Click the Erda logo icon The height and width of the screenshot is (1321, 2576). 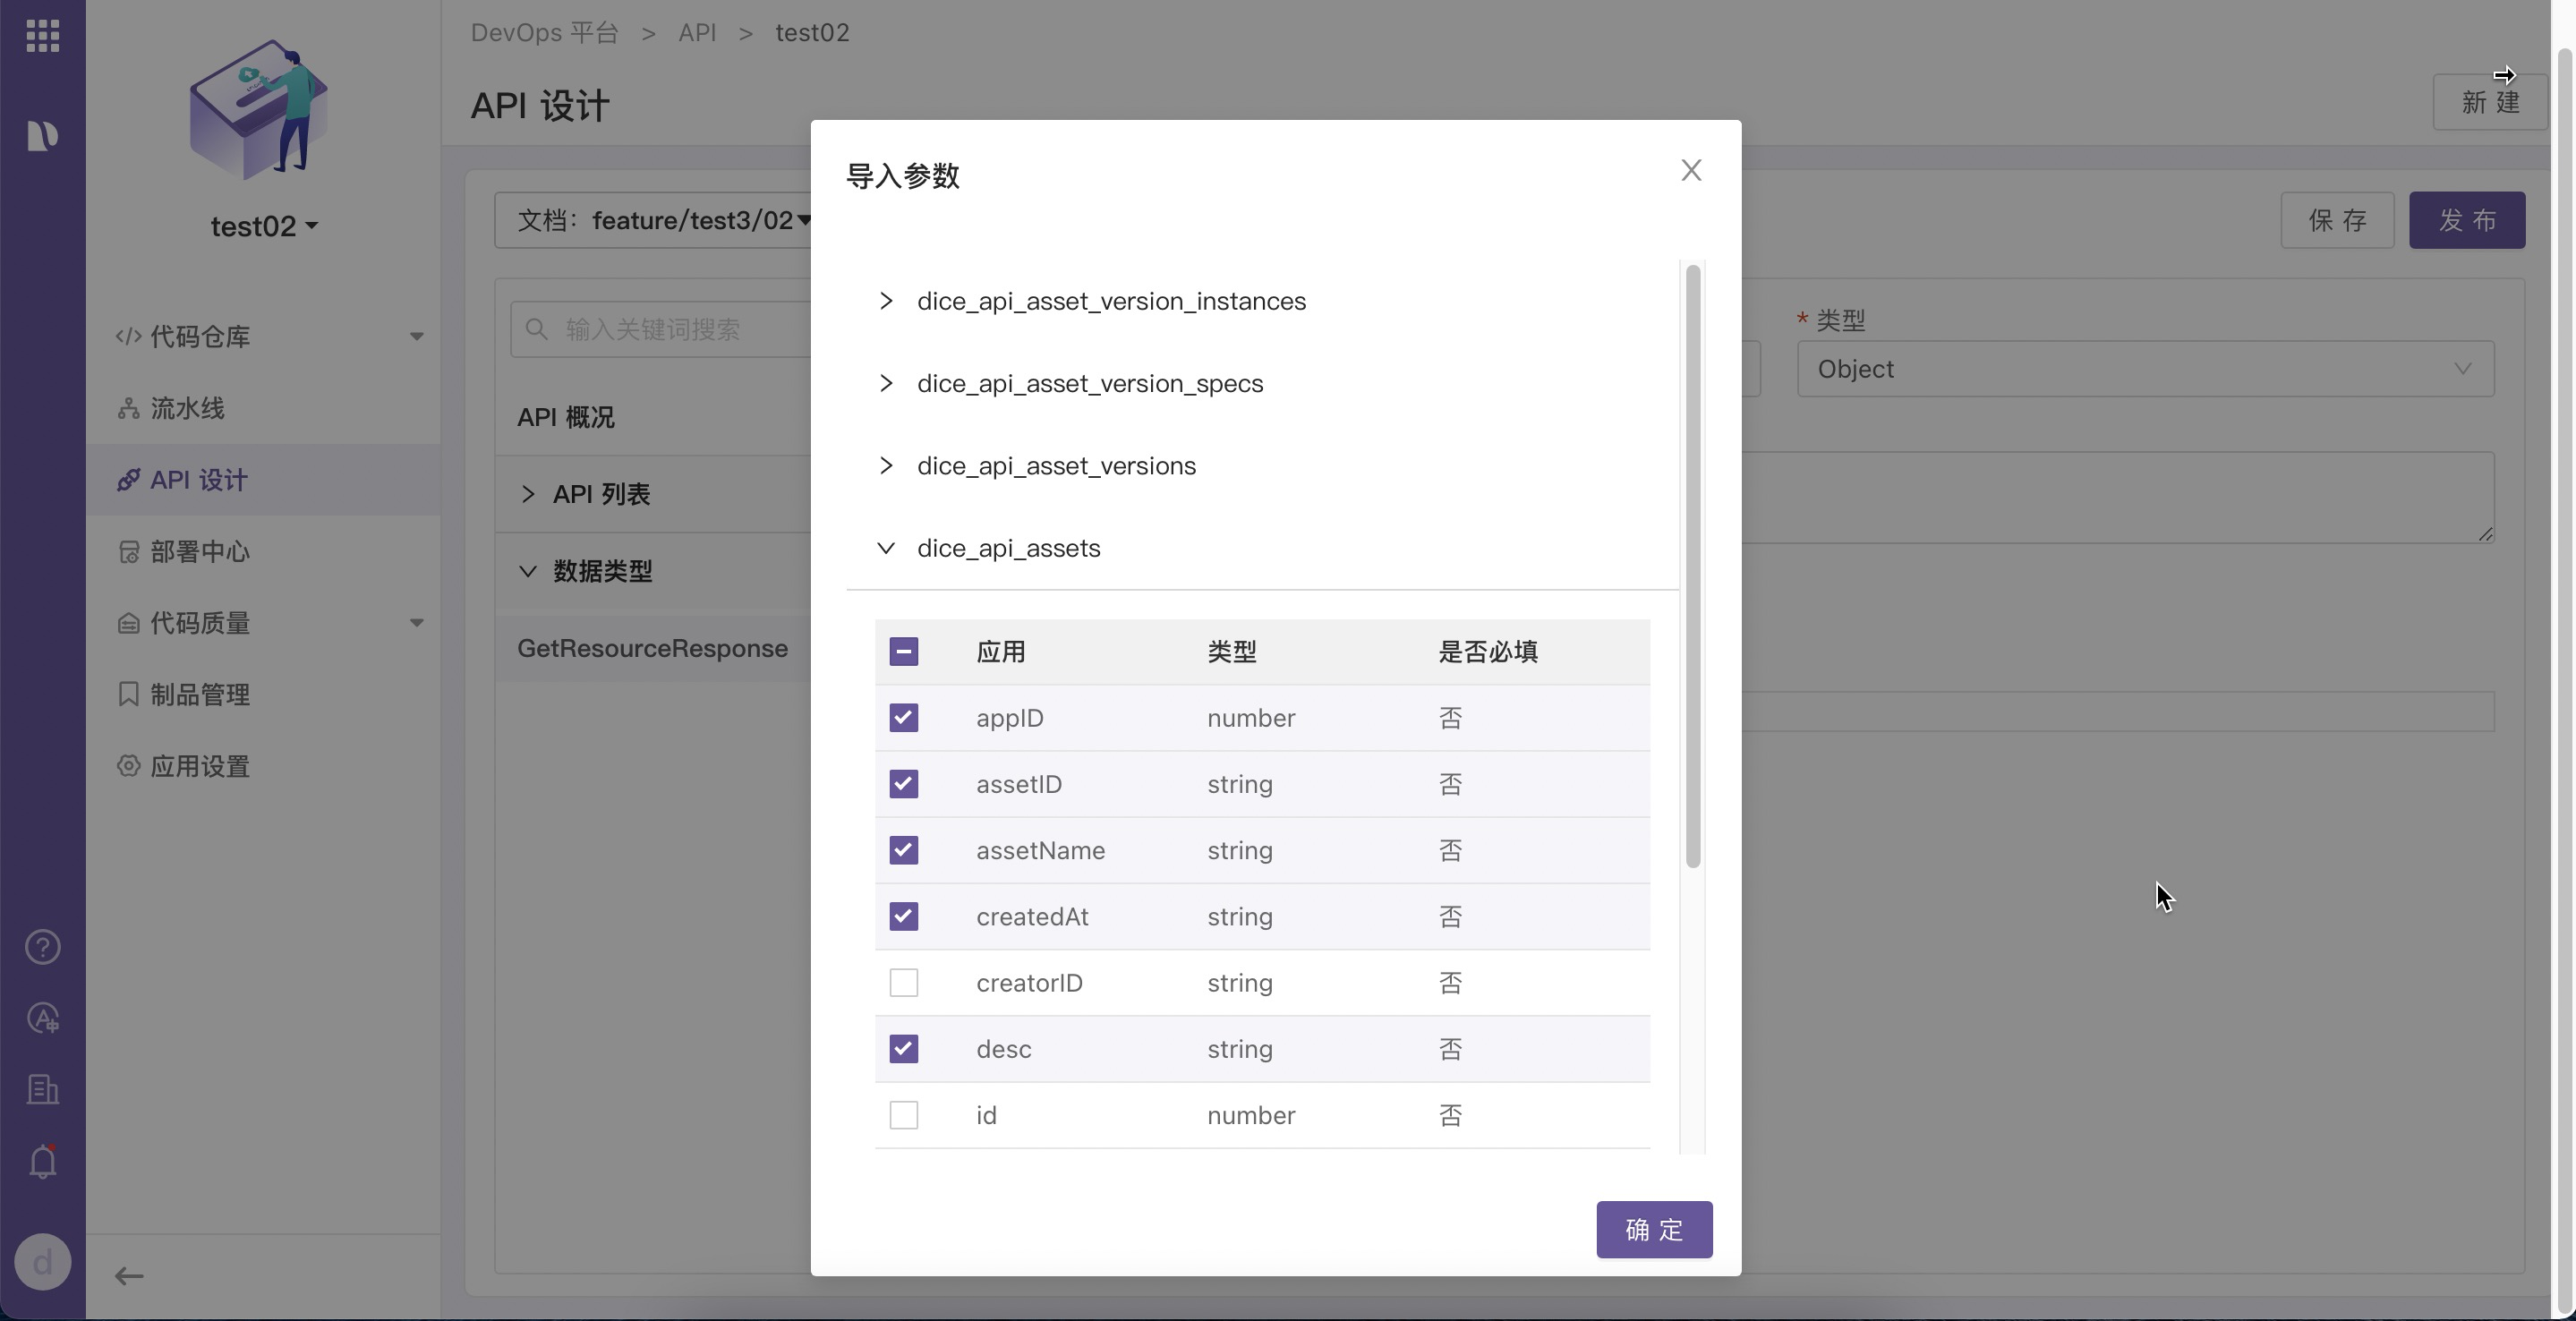pos(42,135)
